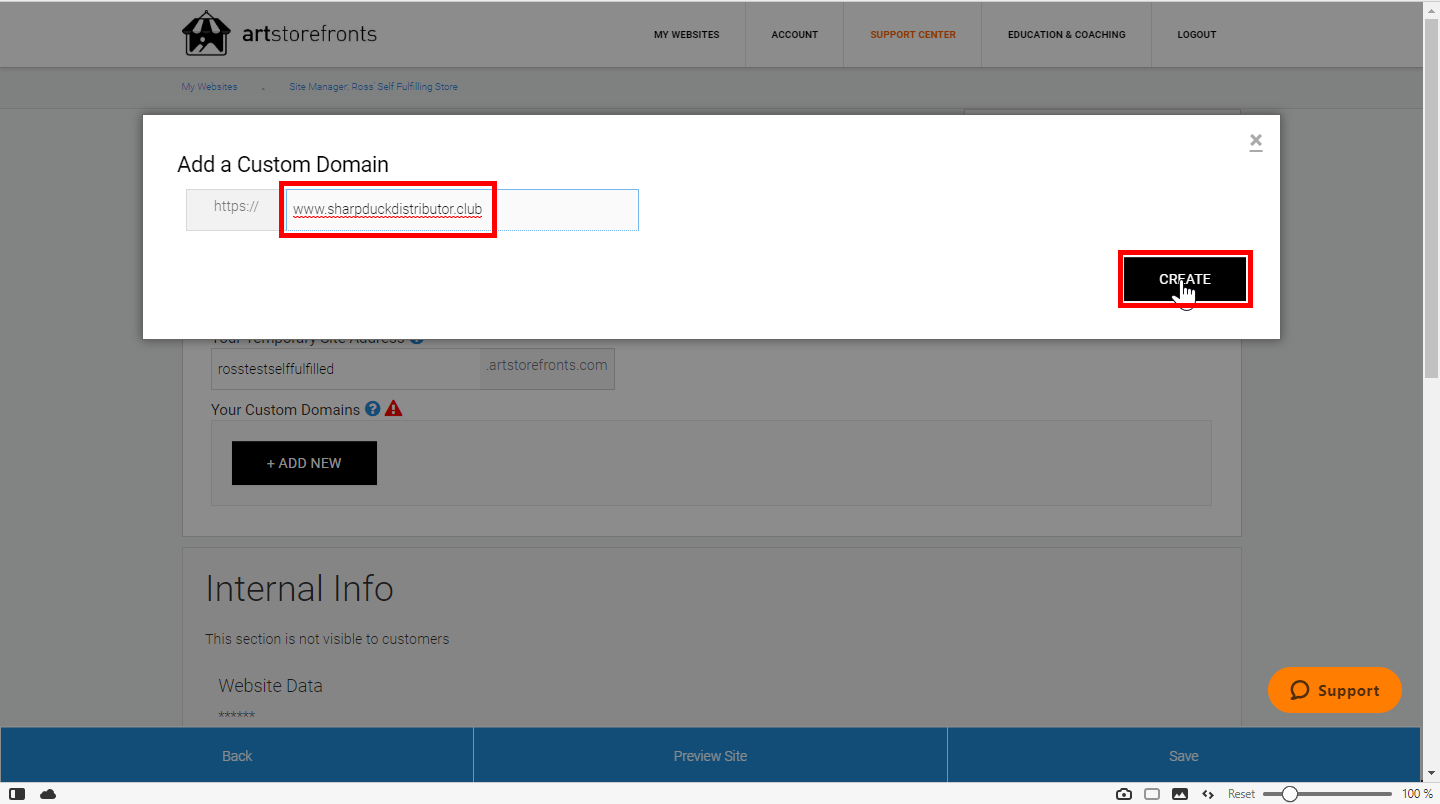Click the artstorefronts logo
1440x804 pixels.
point(279,34)
